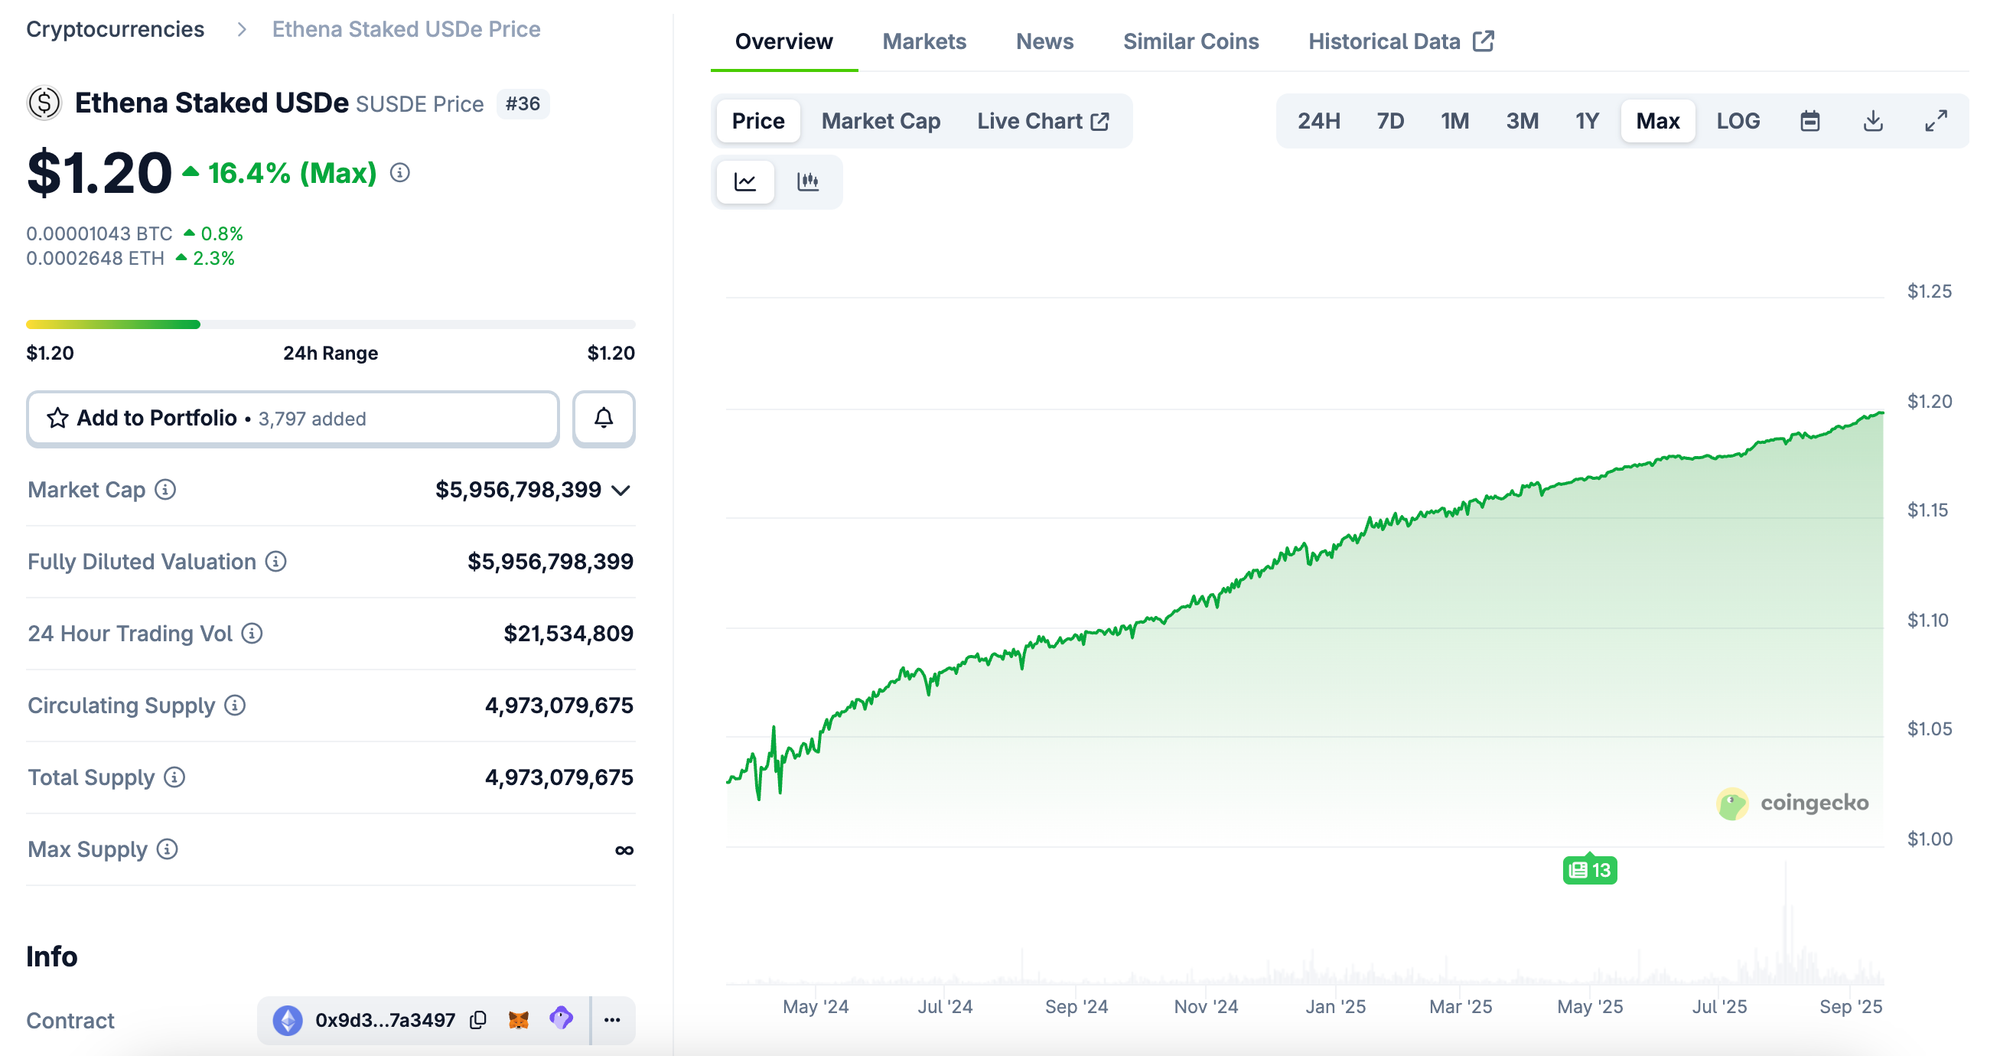Select the line chart view
Screen dimensions: 2000x1056
[x=746, y=182]
